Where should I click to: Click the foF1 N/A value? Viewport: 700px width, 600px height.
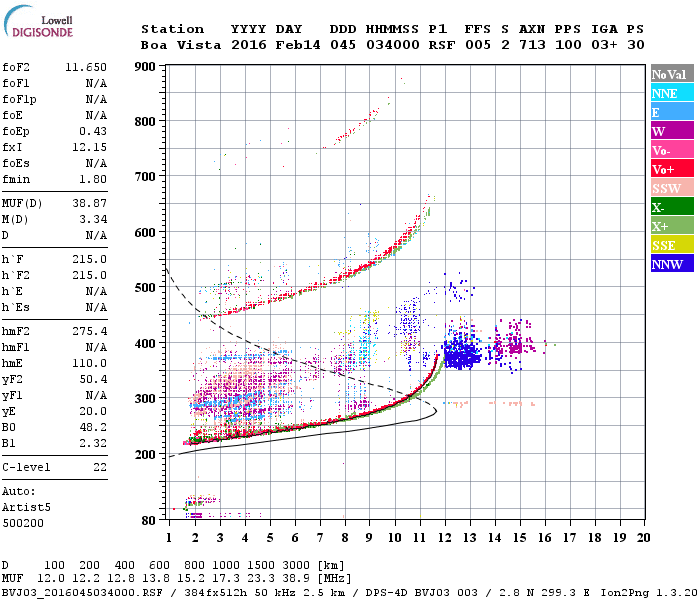[96, 83]
